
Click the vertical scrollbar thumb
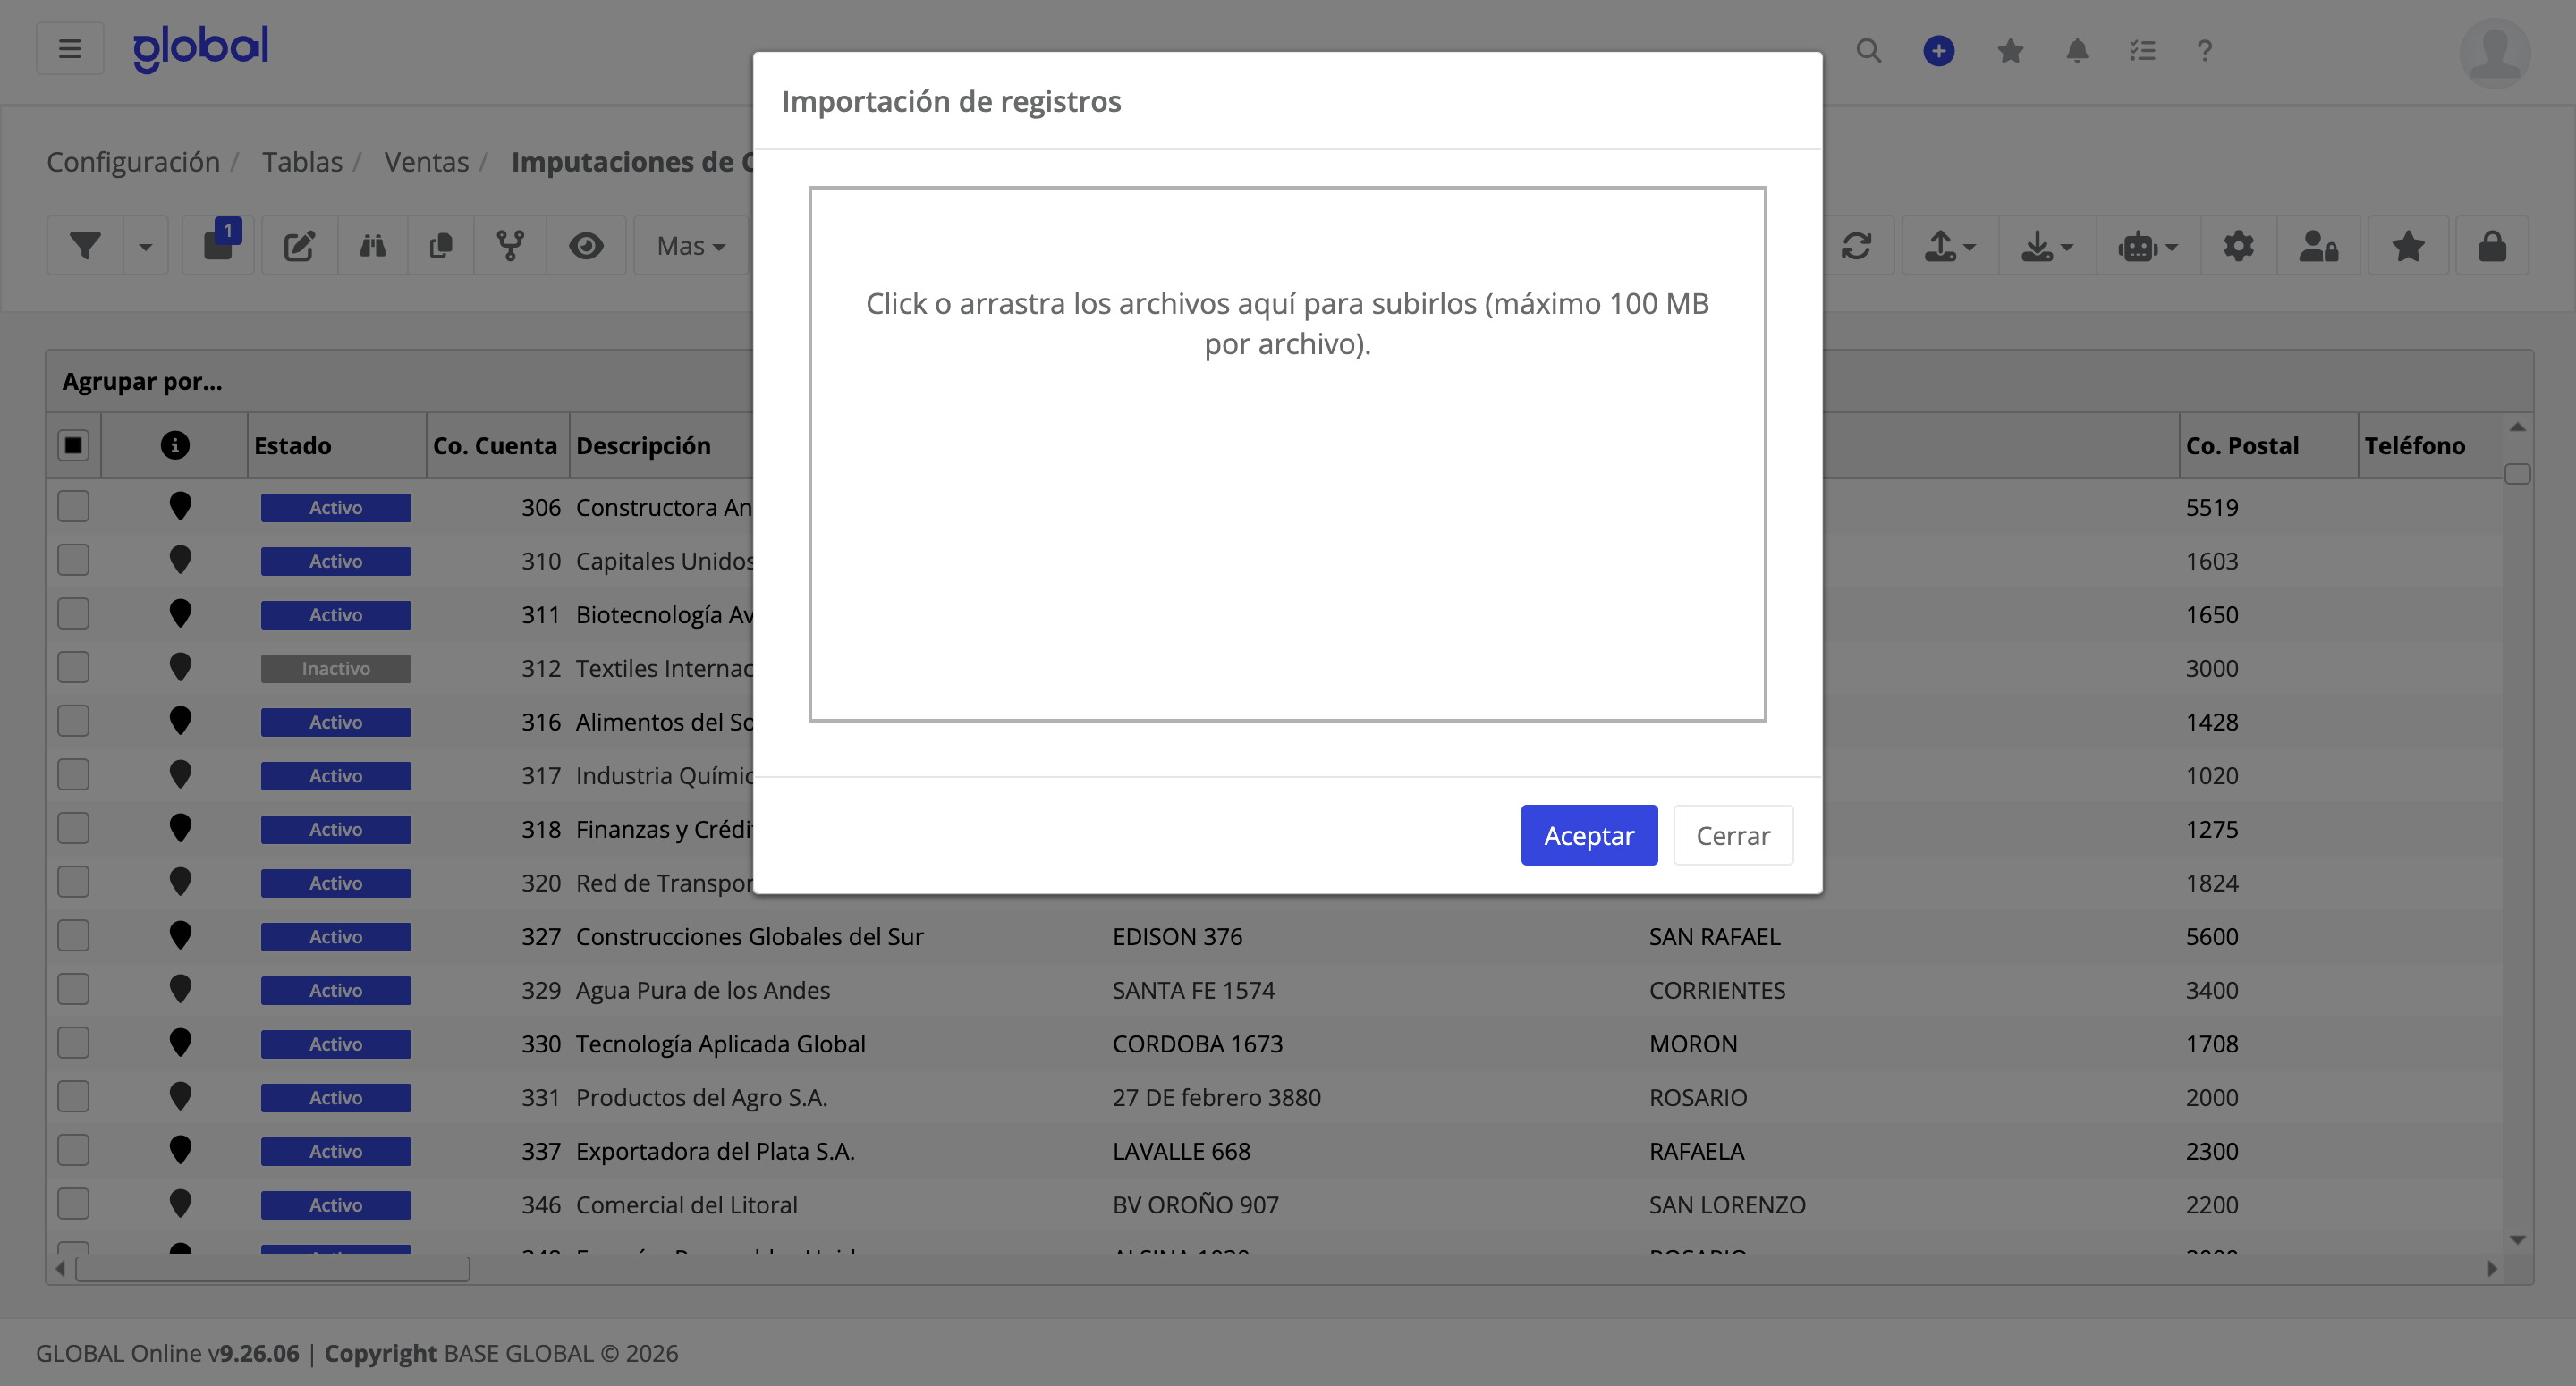pyautogui.click(x=2517, y=473)
